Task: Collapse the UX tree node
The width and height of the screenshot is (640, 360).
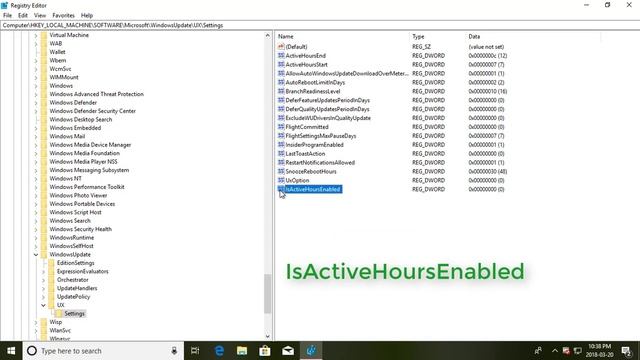Action: [x=43, y=305]
